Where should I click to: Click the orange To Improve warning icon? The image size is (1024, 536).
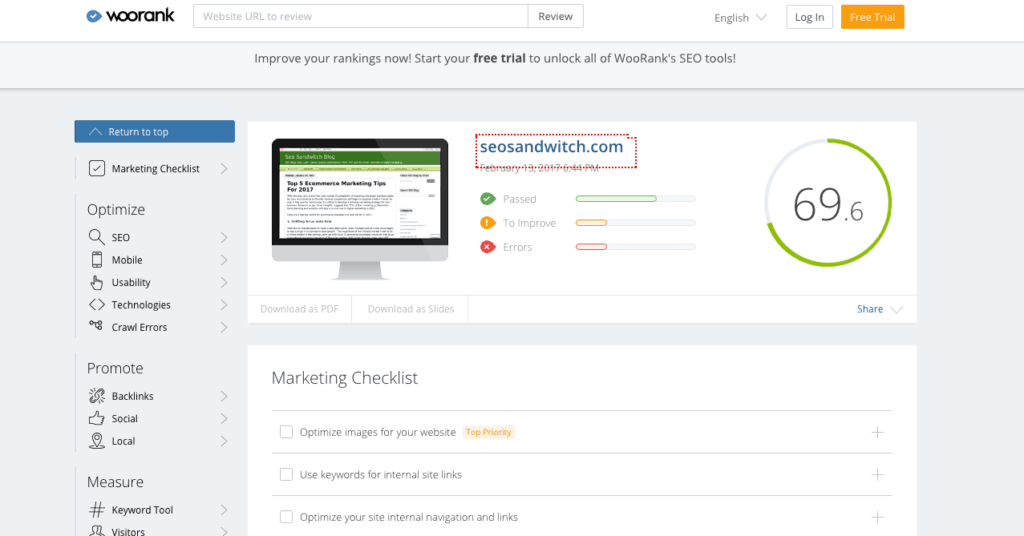tap(488, 223)
